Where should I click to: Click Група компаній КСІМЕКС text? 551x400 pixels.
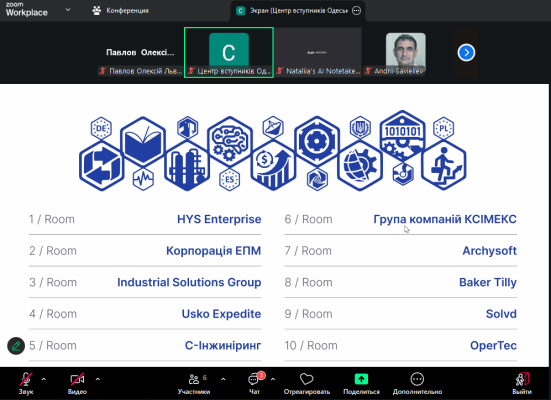pyautogui.click(x=445, y=219)
